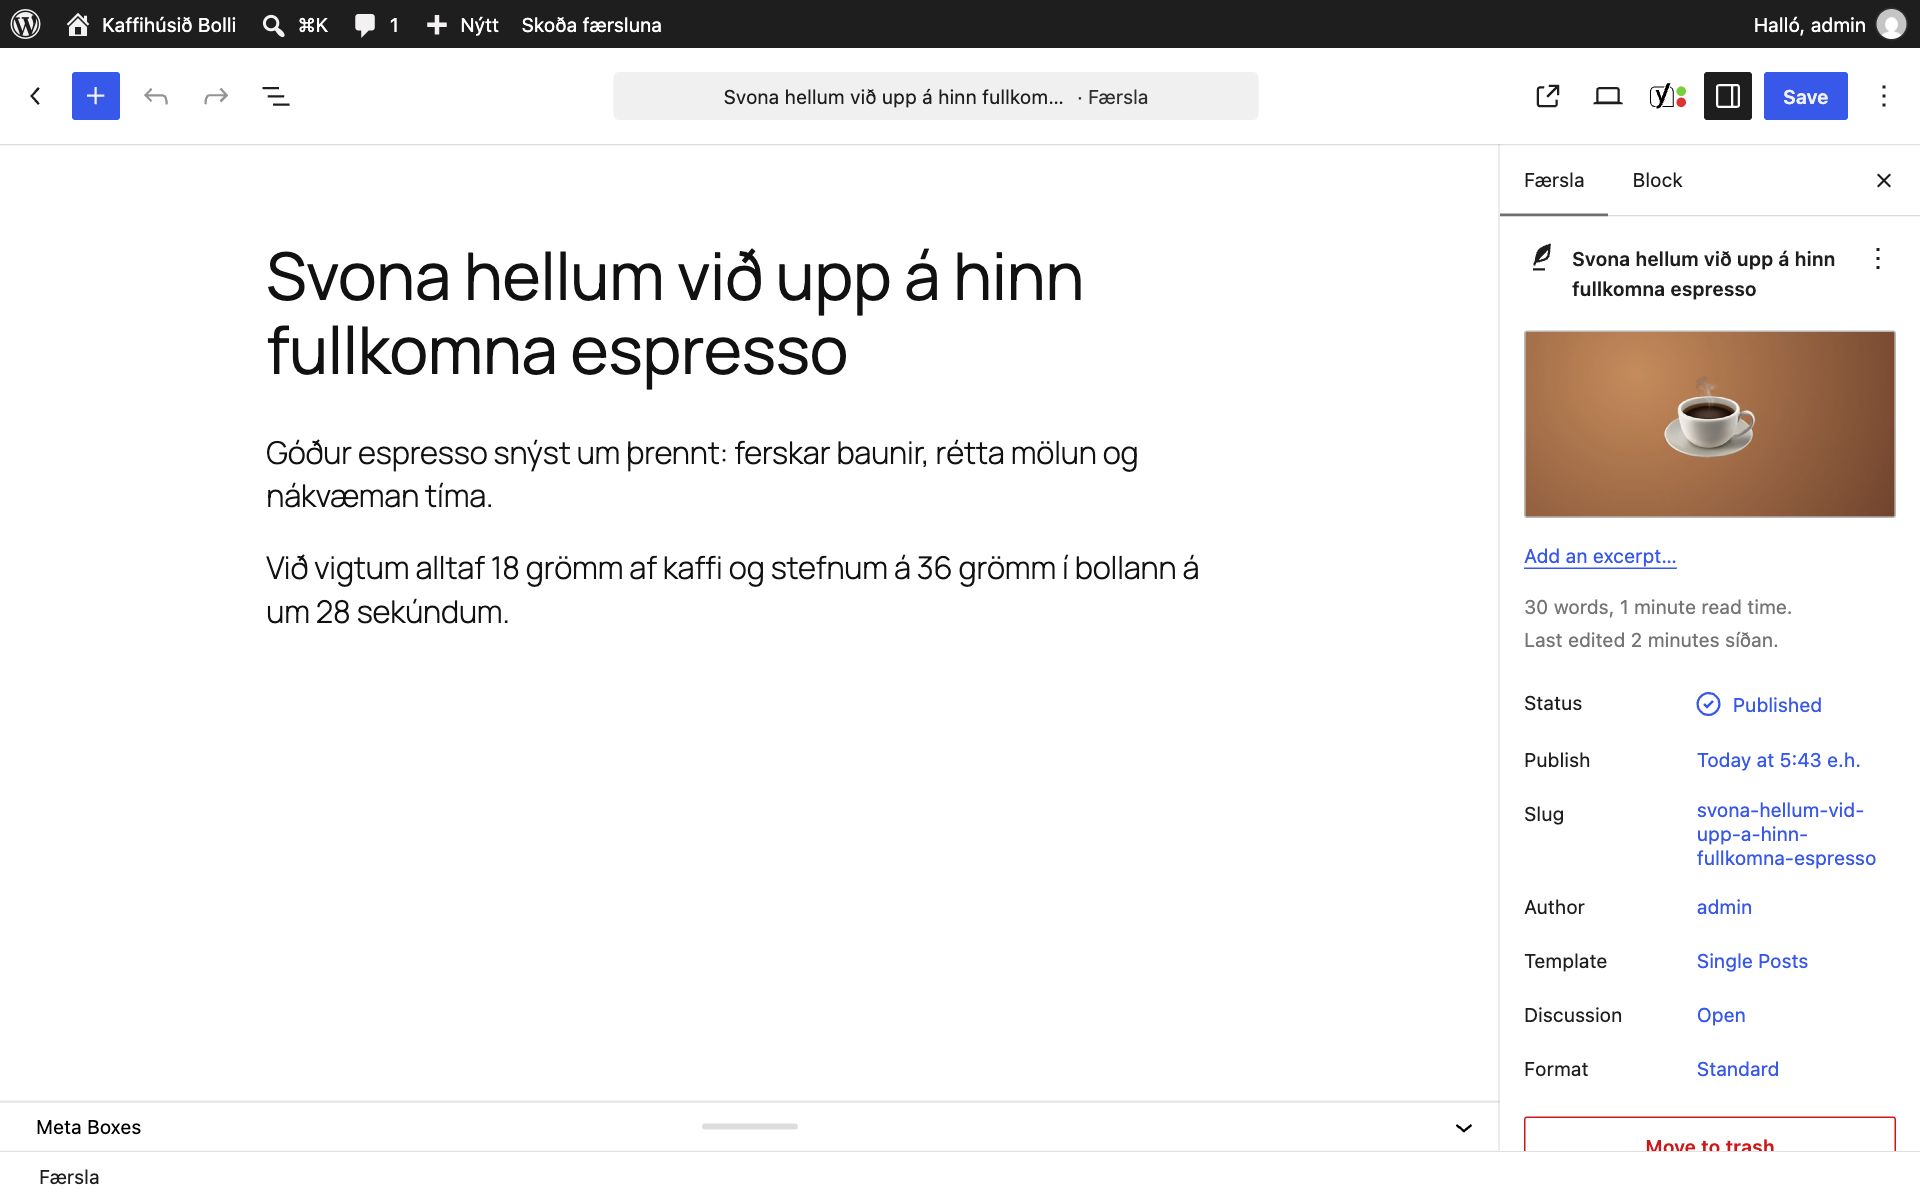View post in new tab icon
The image size is (1920, 1200).
(x=1548, y=96)
